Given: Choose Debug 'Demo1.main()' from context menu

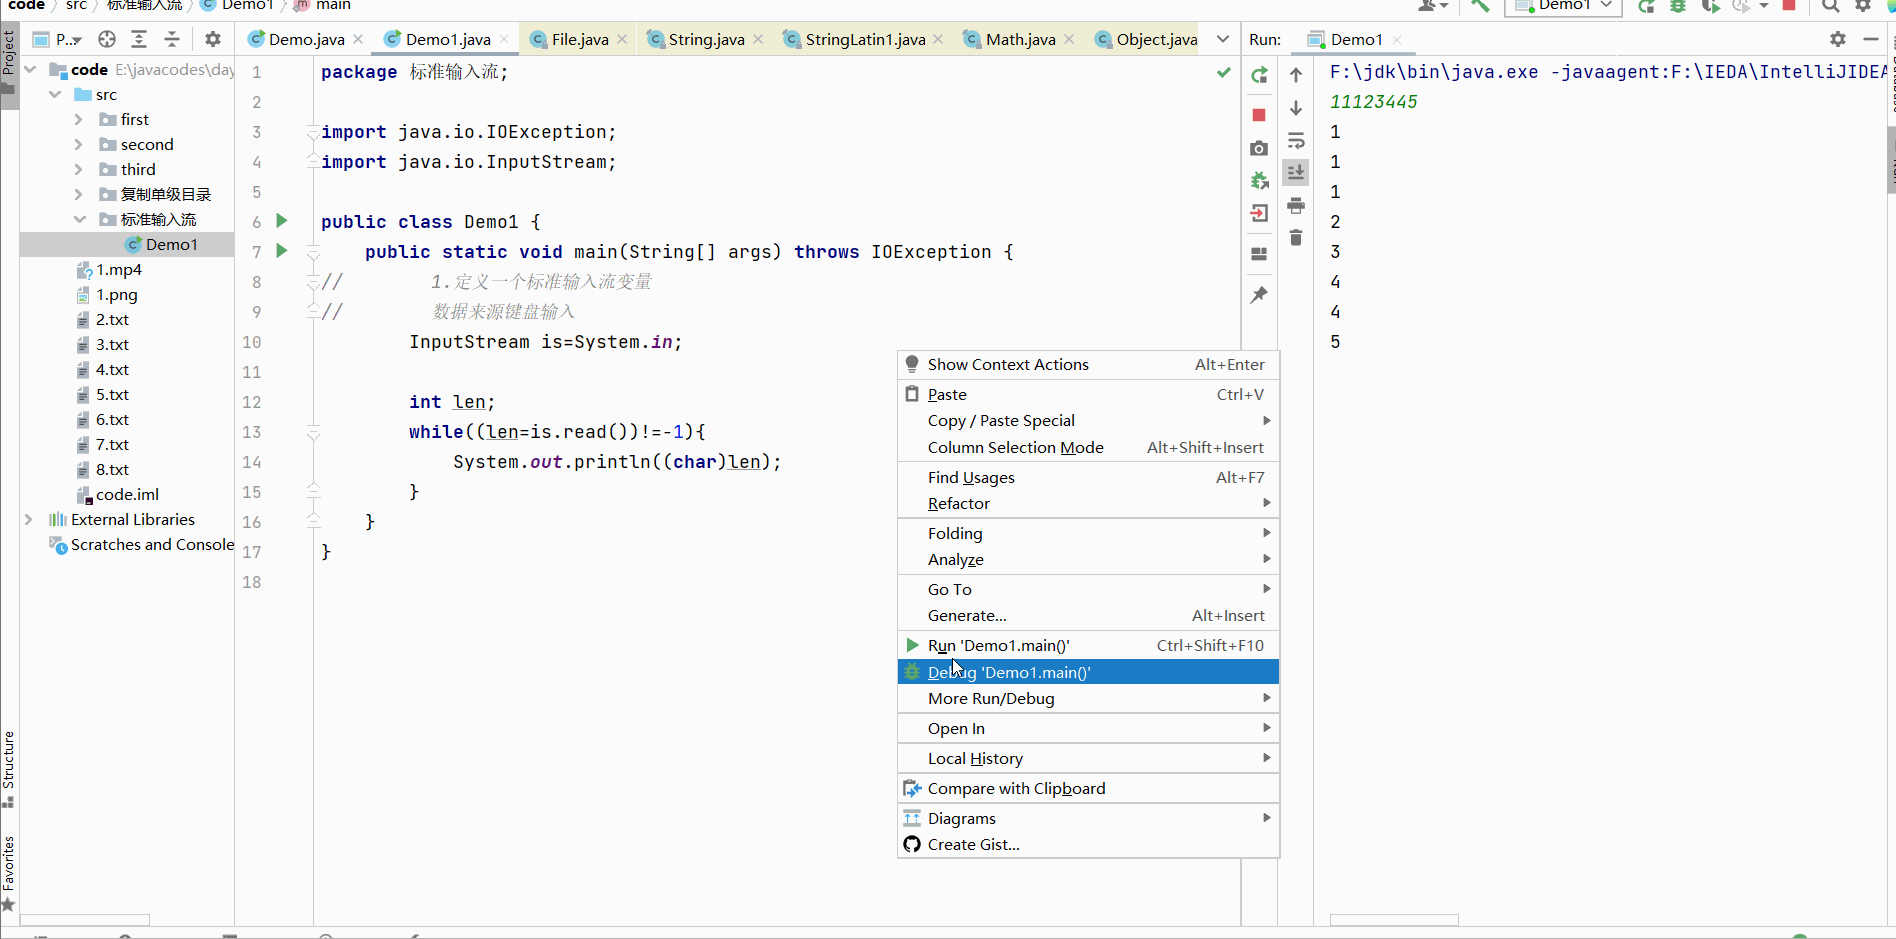Looking at the screenshot, I should pyautogui.click(x=1088, y=672).
